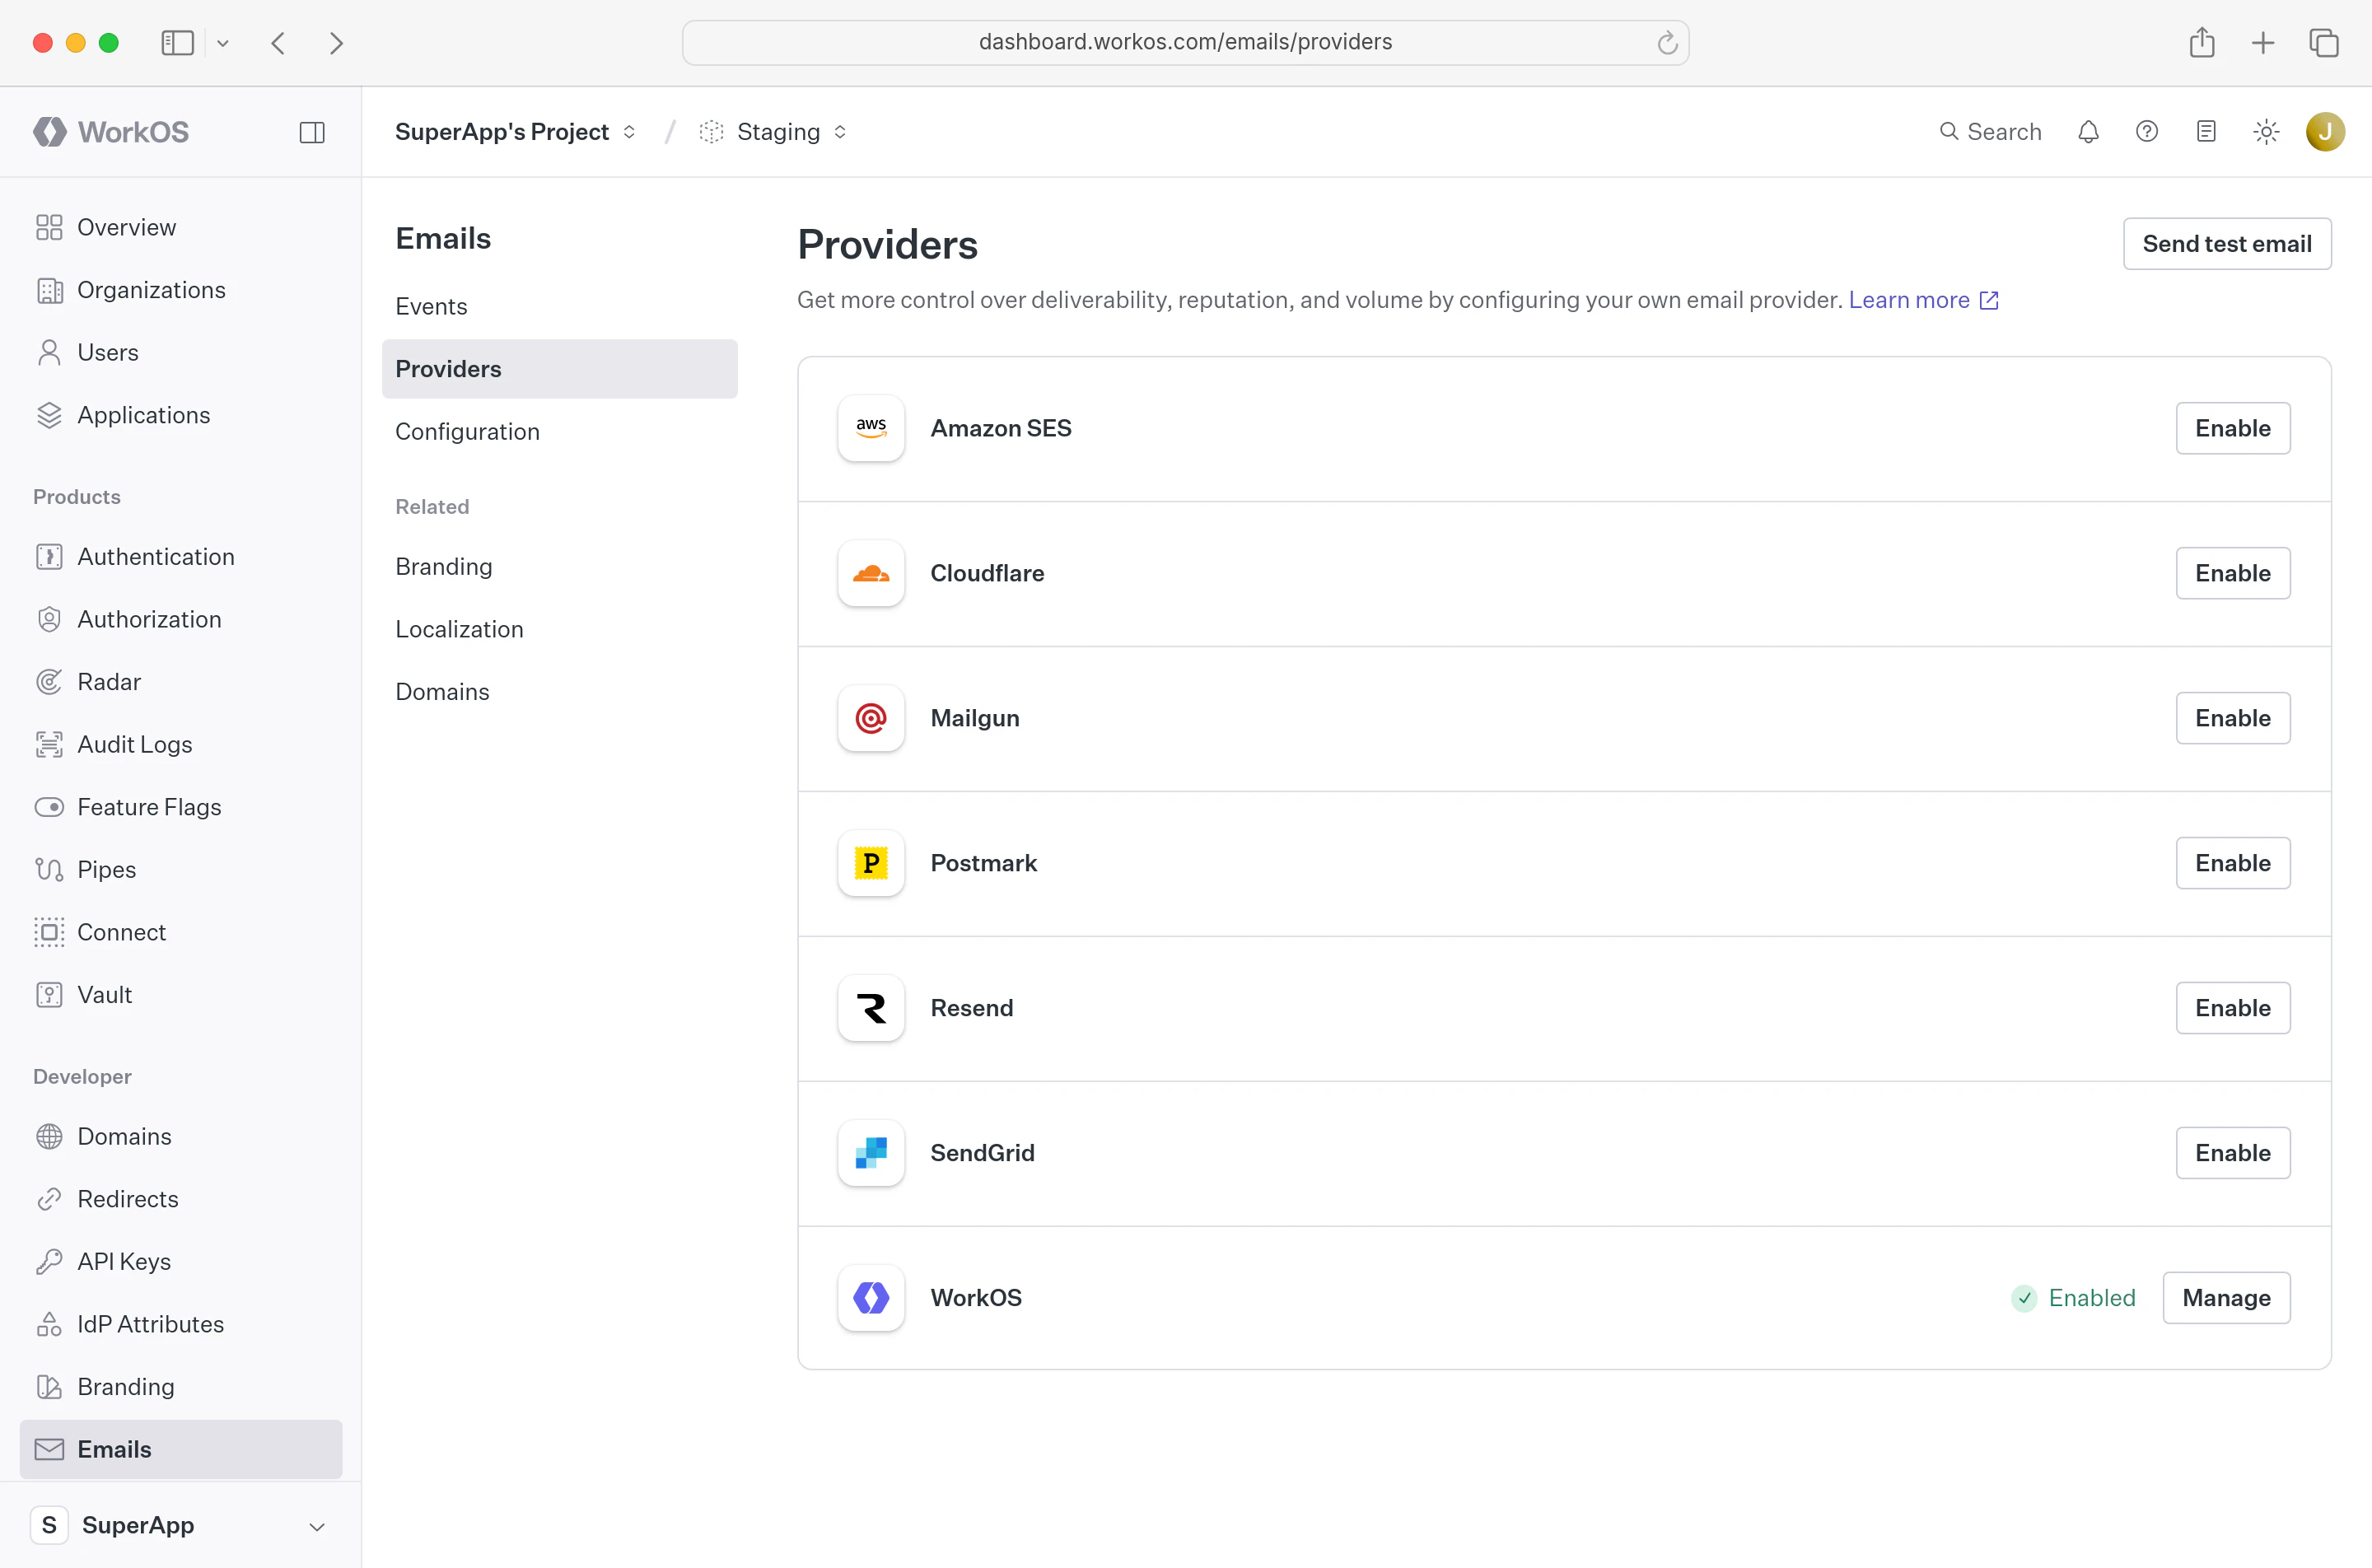Click the Postmark P logo
The width and height of the screenshot is (2372, 1568).
pos(871,863)
